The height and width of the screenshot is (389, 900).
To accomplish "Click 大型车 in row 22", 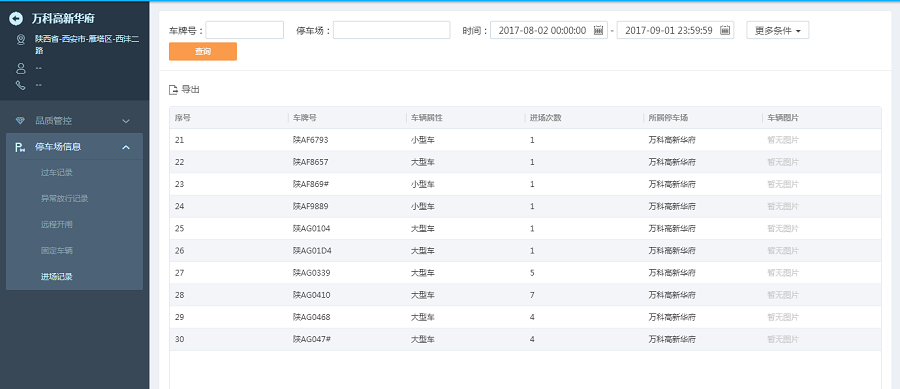I will click(x=422, y=162).
